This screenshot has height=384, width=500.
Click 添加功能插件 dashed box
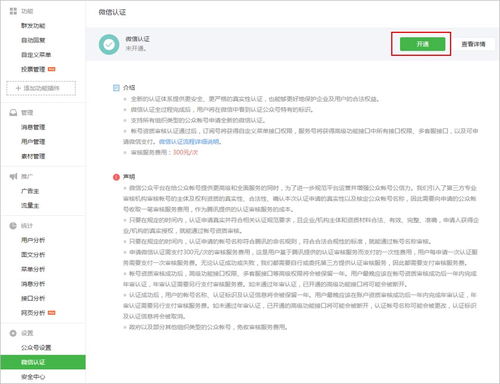pyautogui.click(x=41, y=88)
